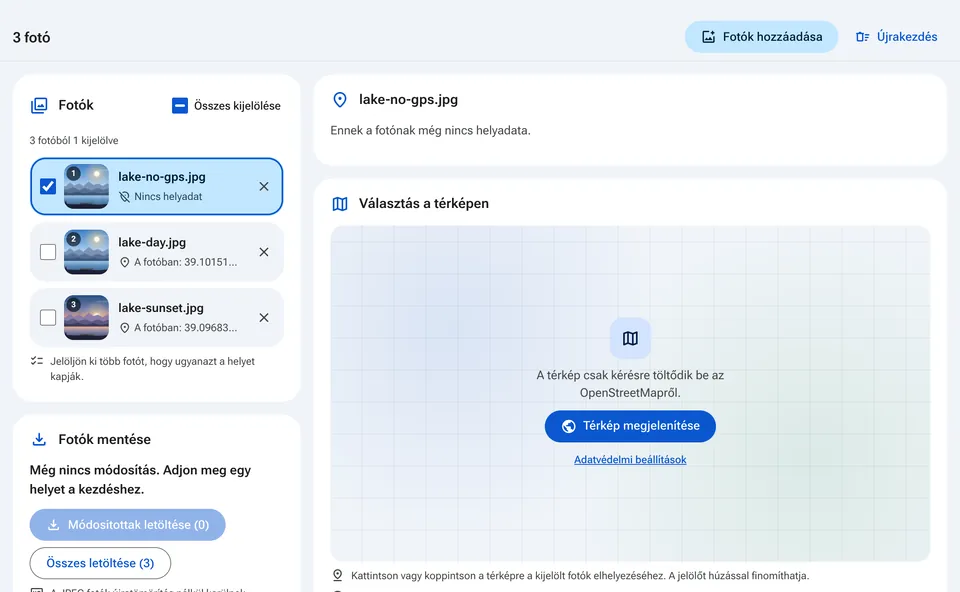Check the lake-day.jpg checkbox
Viewport: 960px width, 592px height.
point(48,252)
